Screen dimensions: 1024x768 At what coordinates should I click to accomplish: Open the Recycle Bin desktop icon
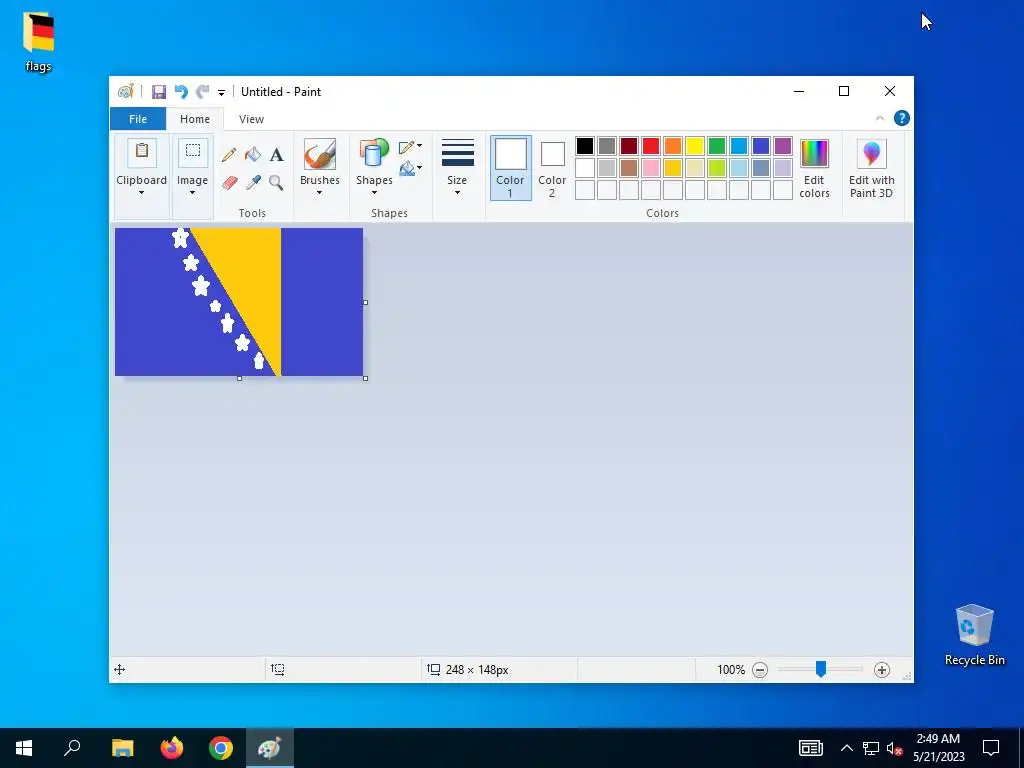tap(974, 634)
